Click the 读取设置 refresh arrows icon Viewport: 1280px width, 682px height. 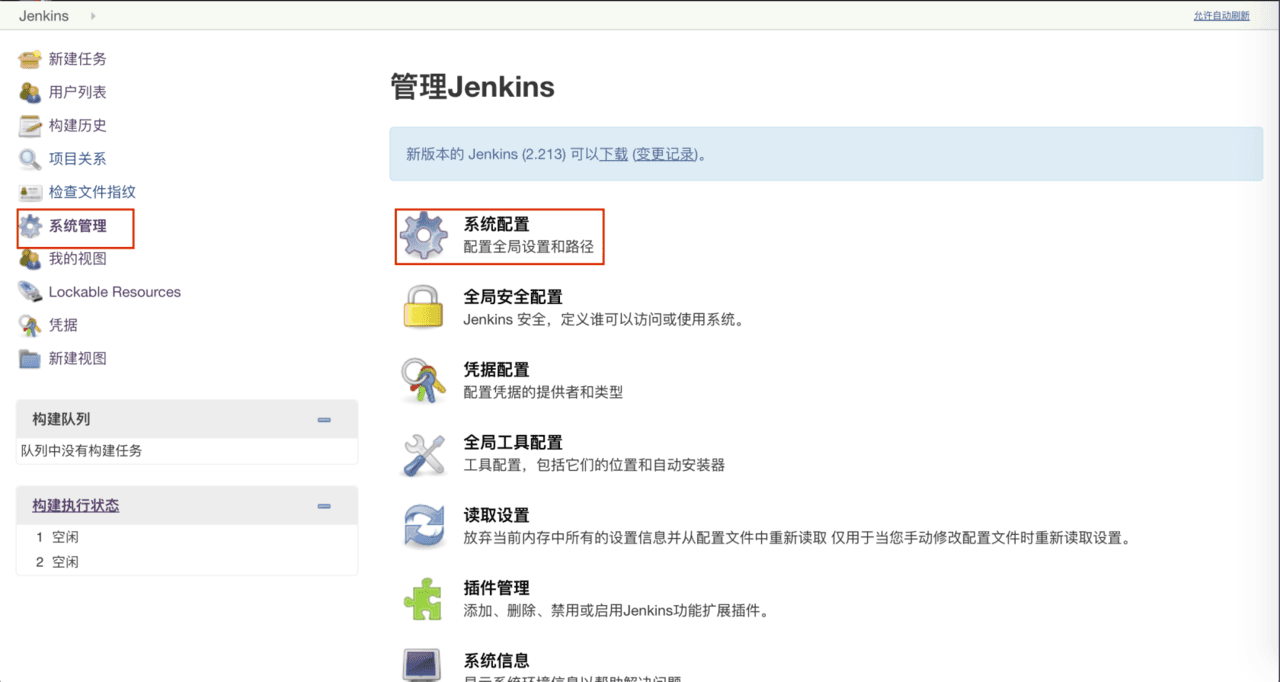coord(424,526)
